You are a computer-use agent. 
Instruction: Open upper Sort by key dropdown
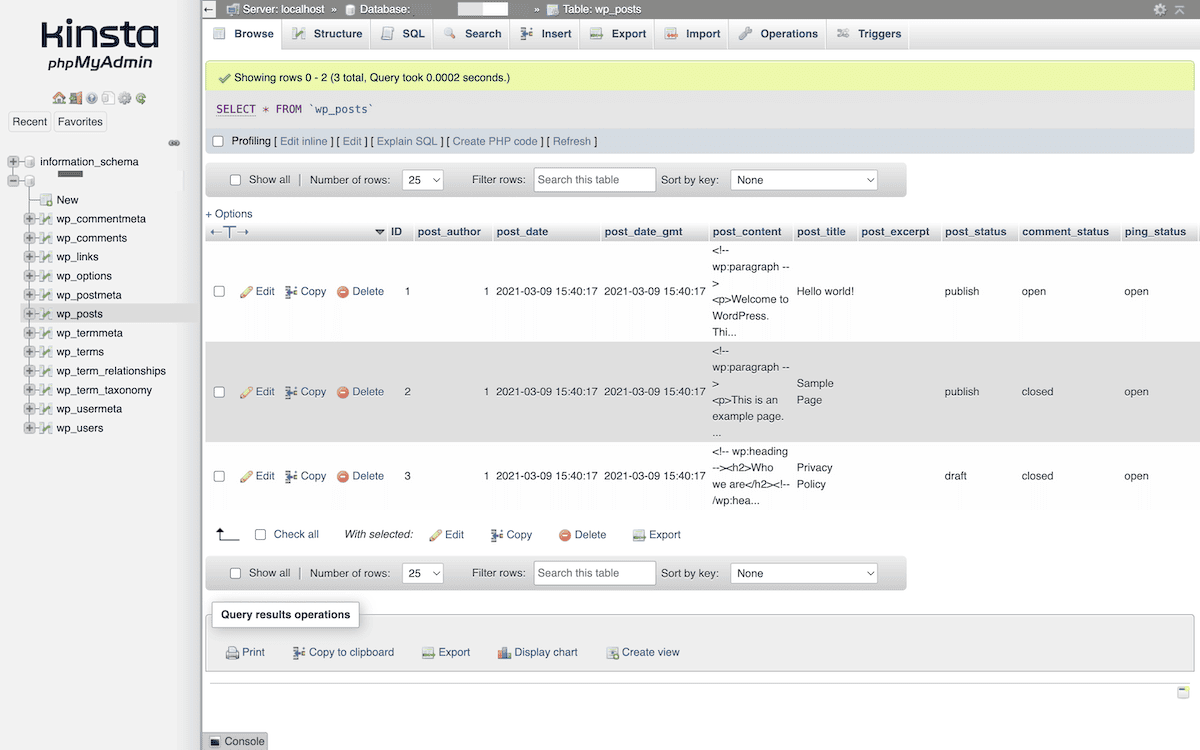tap(804, 180)
